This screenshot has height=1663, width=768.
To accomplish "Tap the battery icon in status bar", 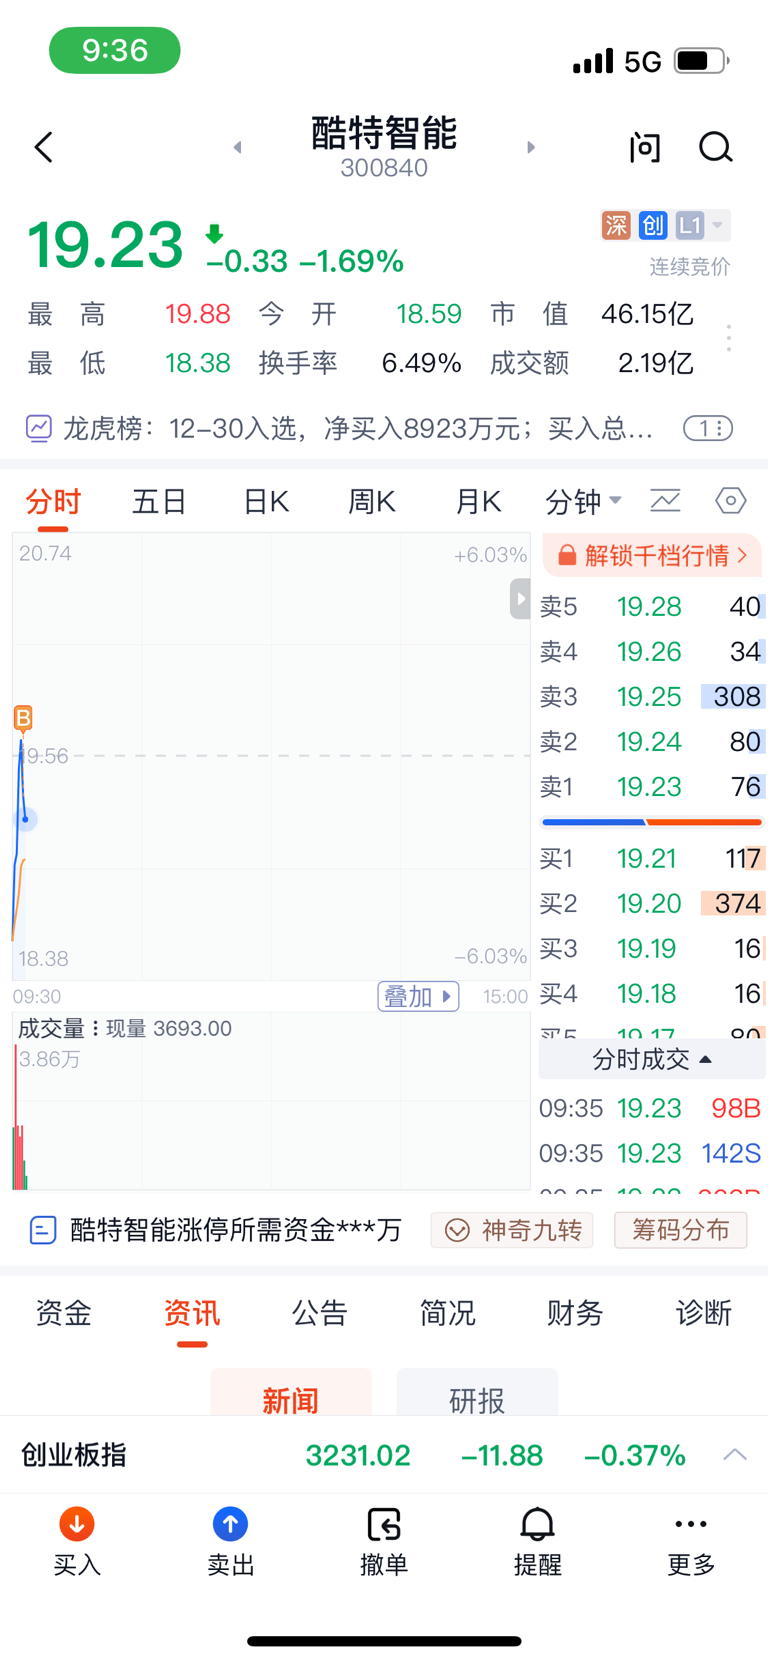I will [x=702, y=61].
